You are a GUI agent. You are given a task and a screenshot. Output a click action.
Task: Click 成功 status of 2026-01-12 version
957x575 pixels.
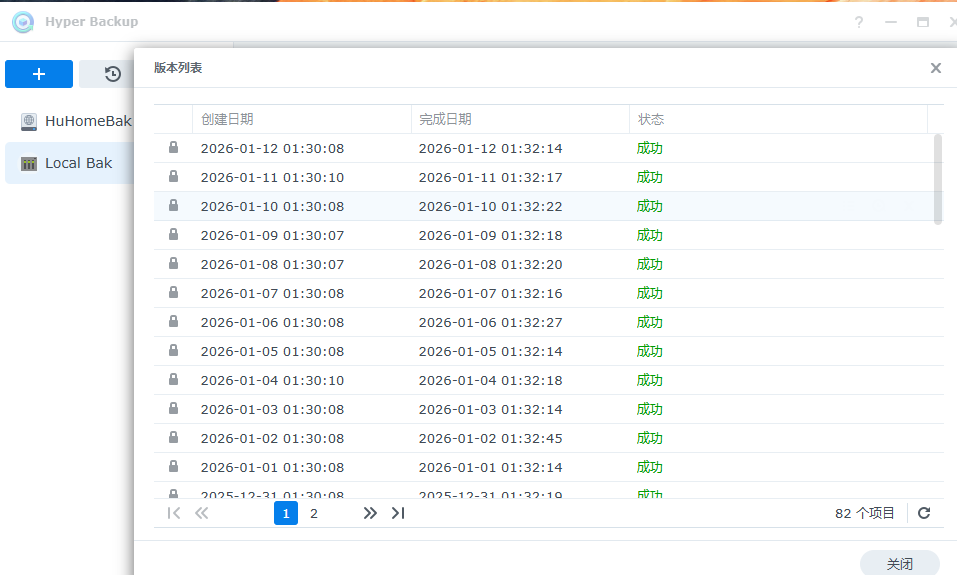649,148
